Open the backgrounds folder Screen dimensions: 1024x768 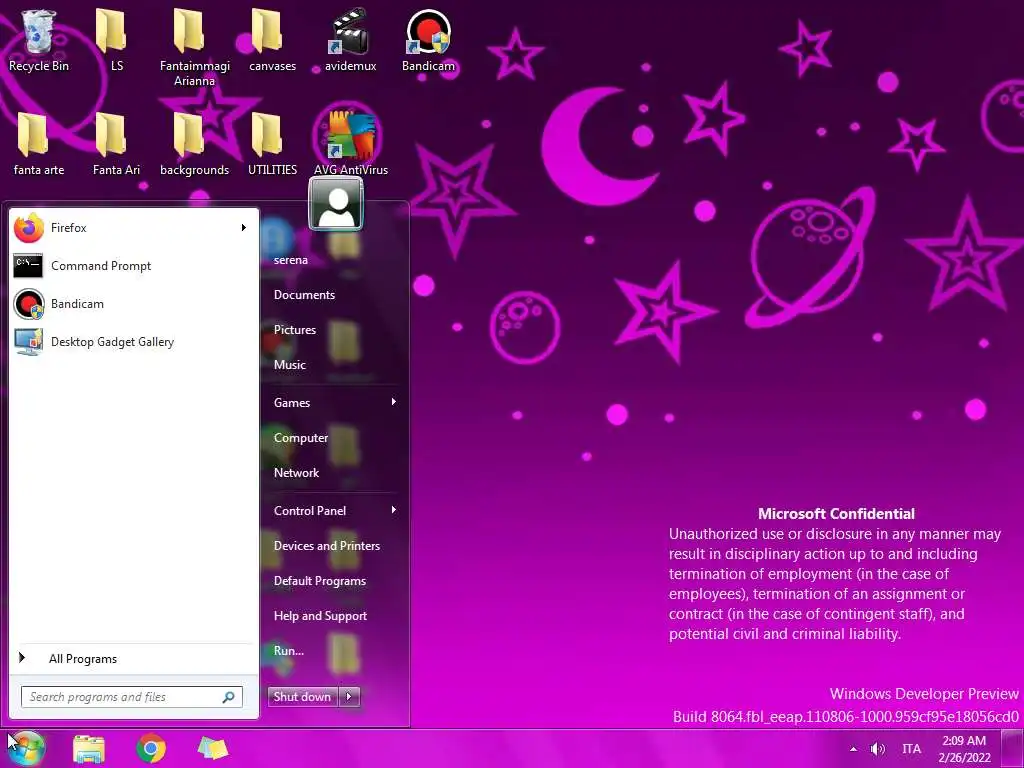pyautogui.click(x=194, y=144)
